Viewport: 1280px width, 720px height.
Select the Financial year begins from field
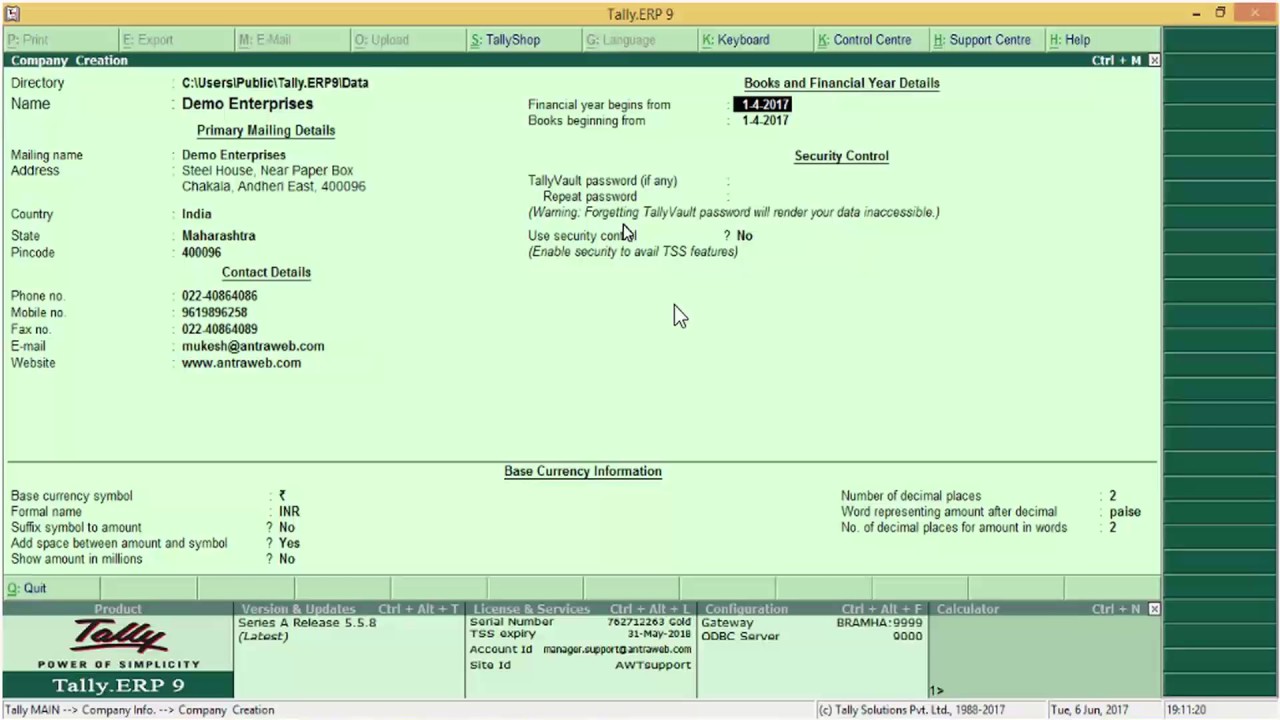point(763,104)
